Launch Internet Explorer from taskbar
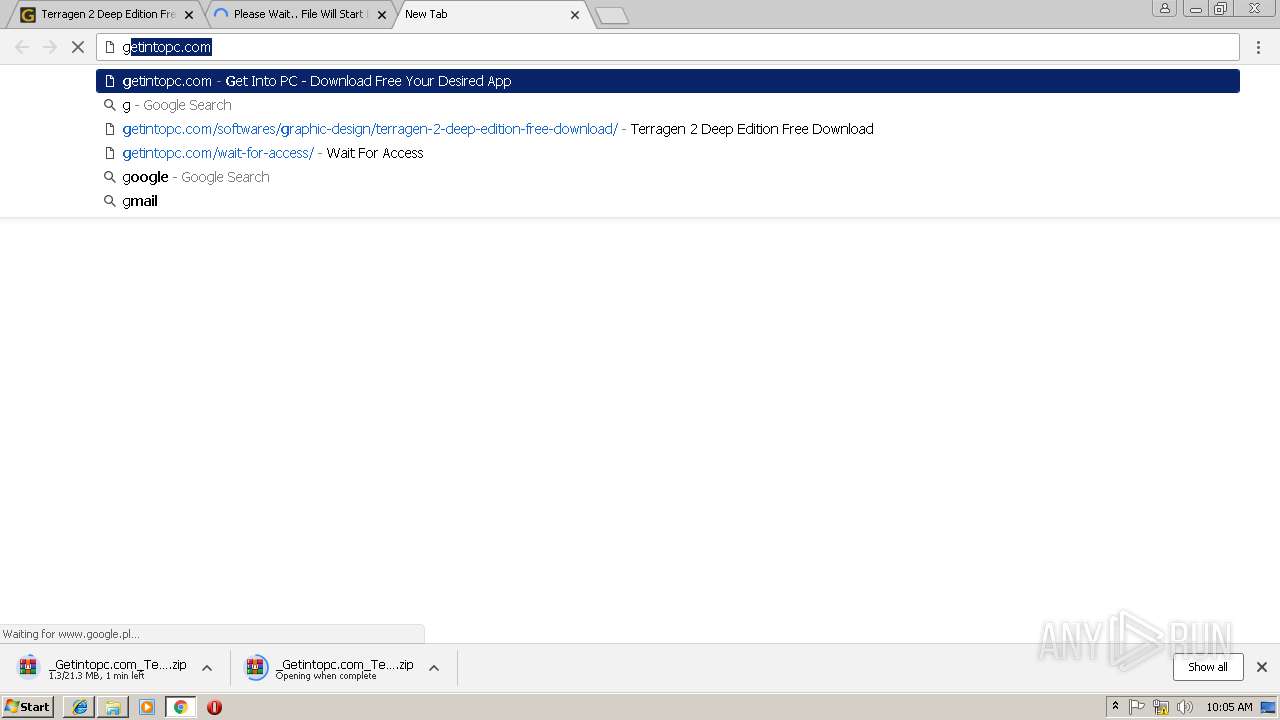This screenshot has height=720, width=1280. [x=80, y=707]
